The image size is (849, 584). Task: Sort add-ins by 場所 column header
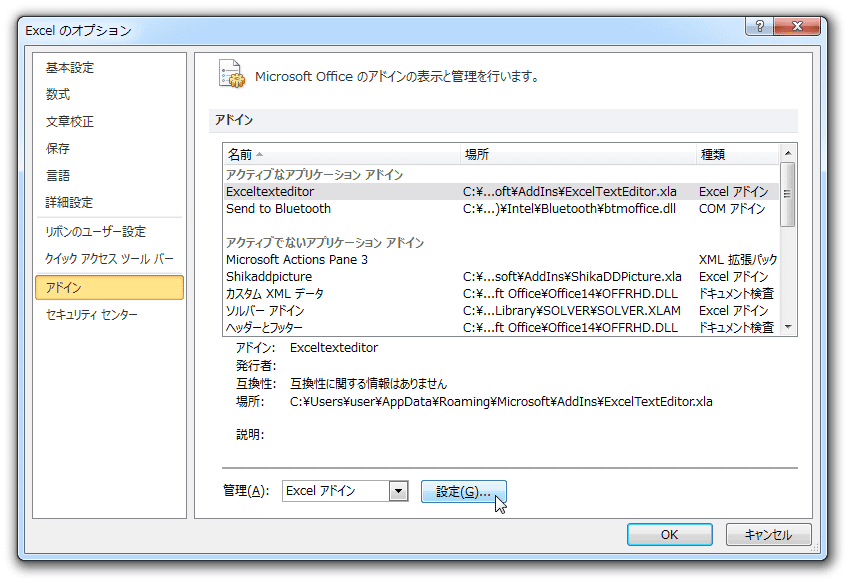tap(578, 155)
